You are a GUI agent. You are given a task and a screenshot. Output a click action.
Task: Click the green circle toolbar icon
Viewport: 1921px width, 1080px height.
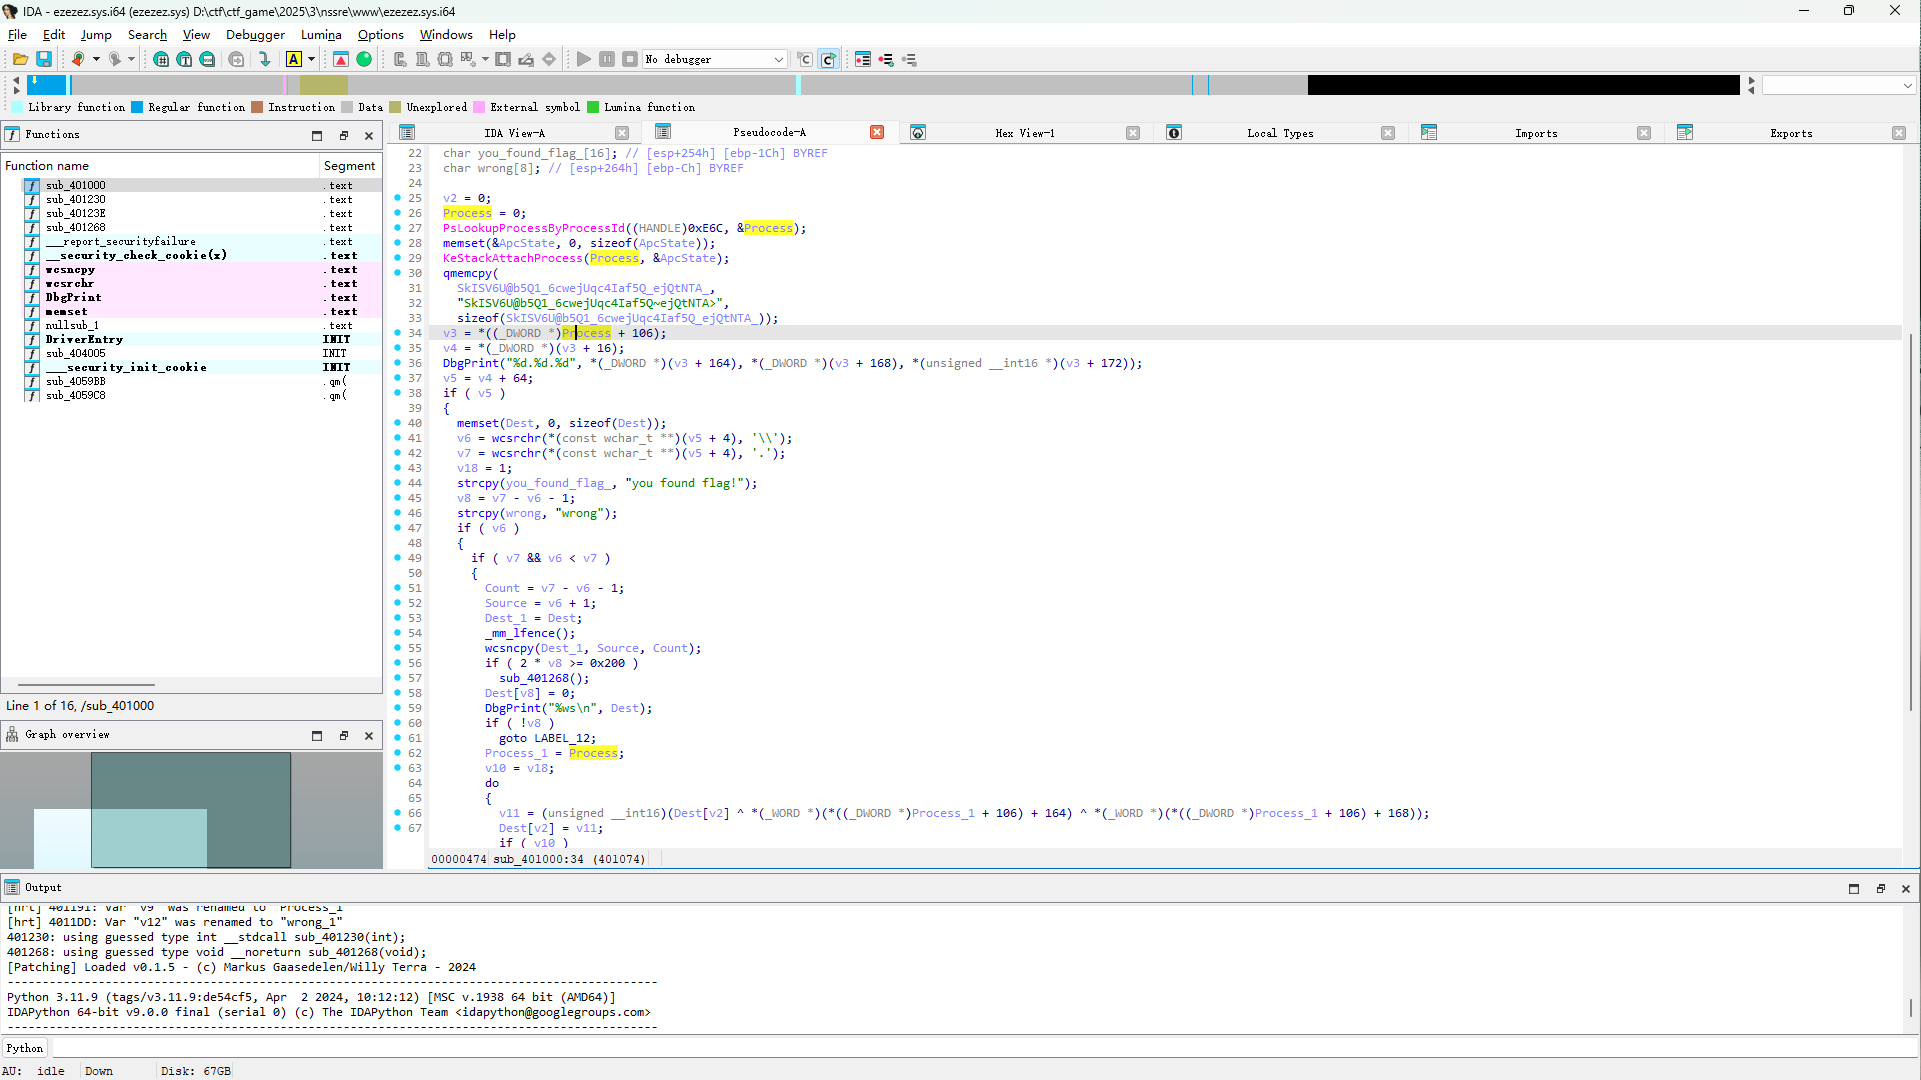click(364, 60)
